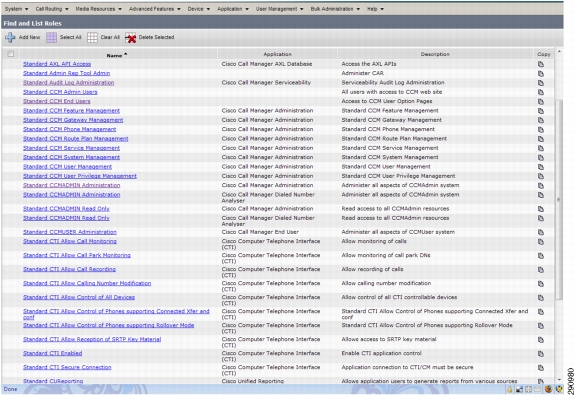Click the lock icon in the status bar
Image resolution: width=576 pixels, height=418 pixels.
click(x=510, y=389)
